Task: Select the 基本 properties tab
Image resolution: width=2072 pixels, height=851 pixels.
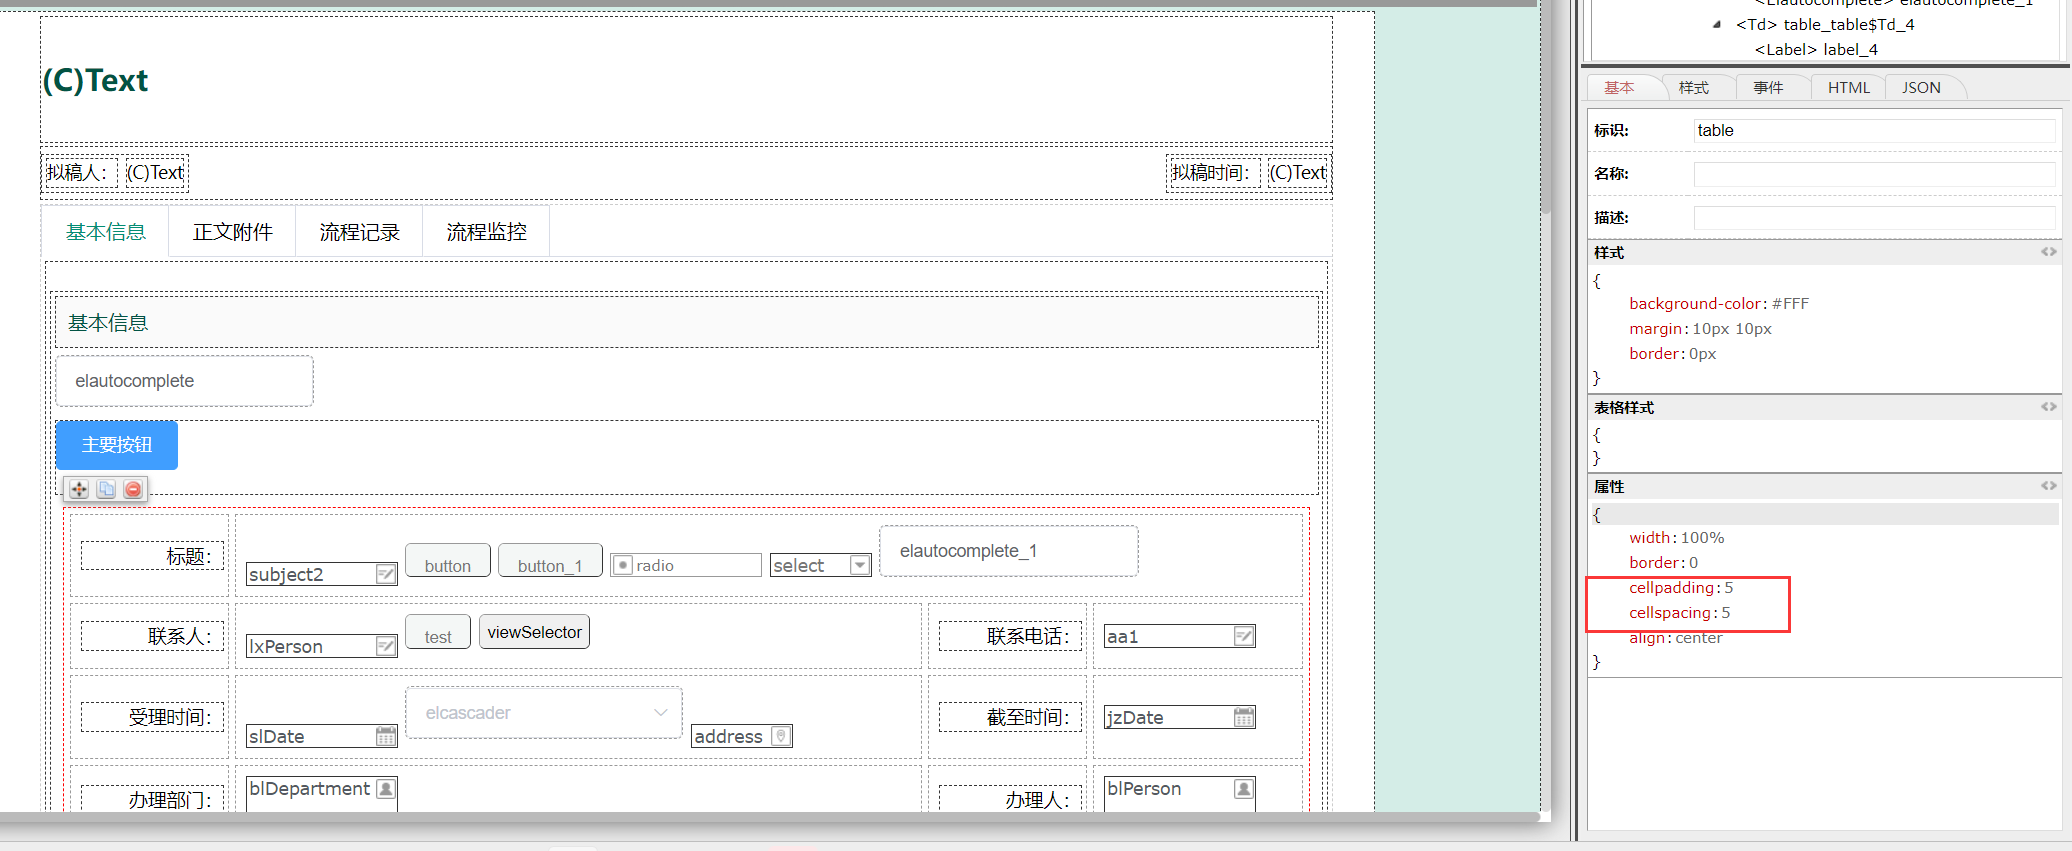Action: click(x=1620, y=87)
